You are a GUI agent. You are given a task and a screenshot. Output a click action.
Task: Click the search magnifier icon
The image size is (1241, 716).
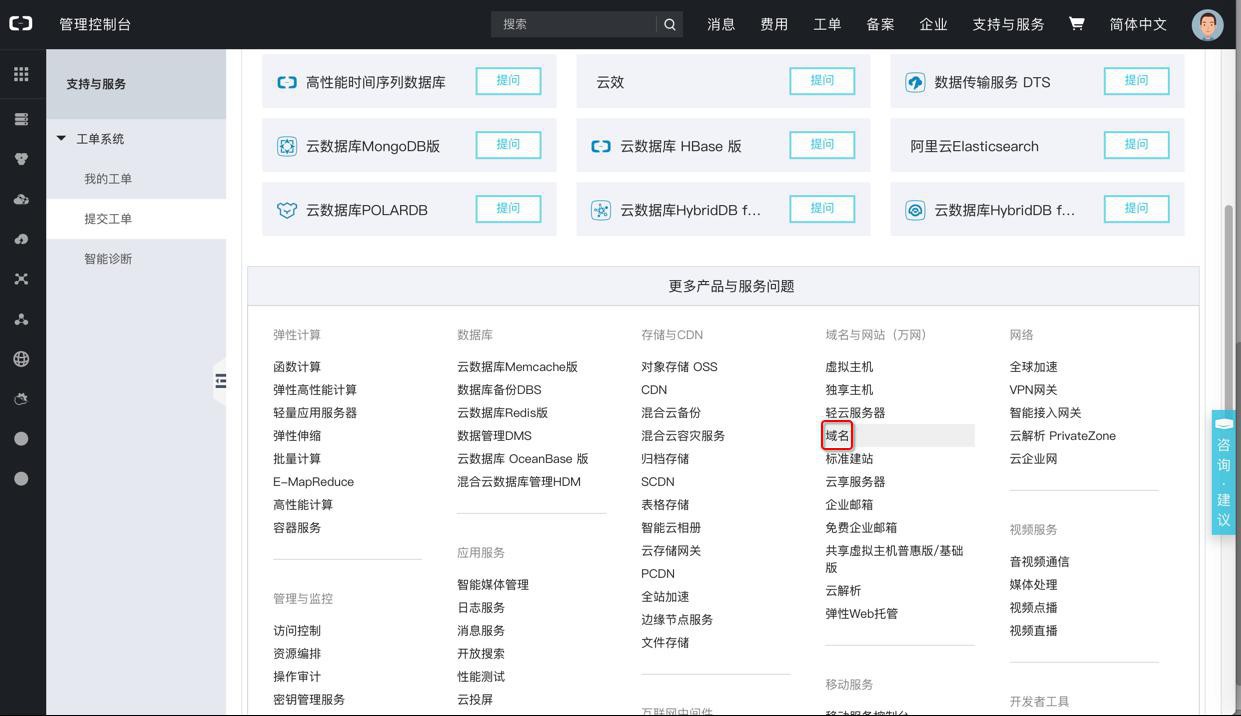coord(670,24)
